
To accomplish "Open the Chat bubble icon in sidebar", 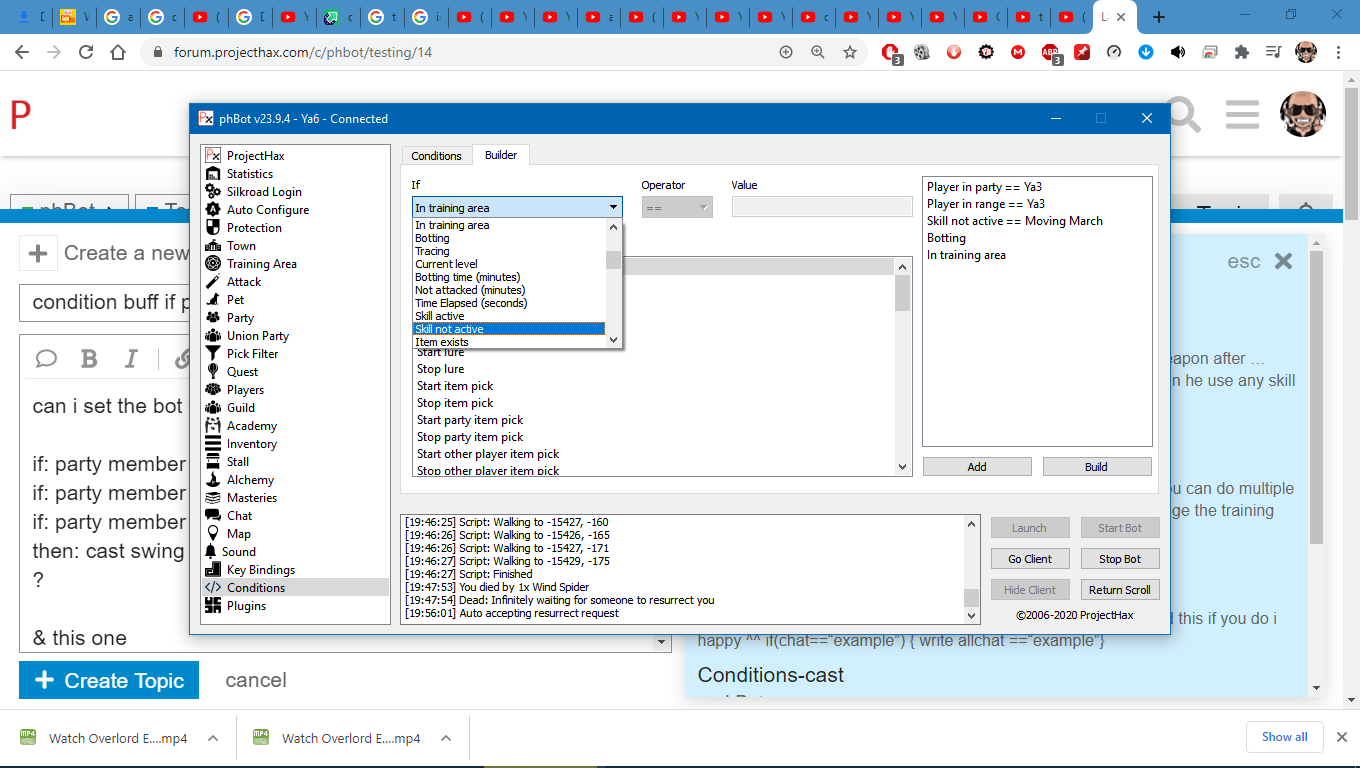I will point(212,516).
